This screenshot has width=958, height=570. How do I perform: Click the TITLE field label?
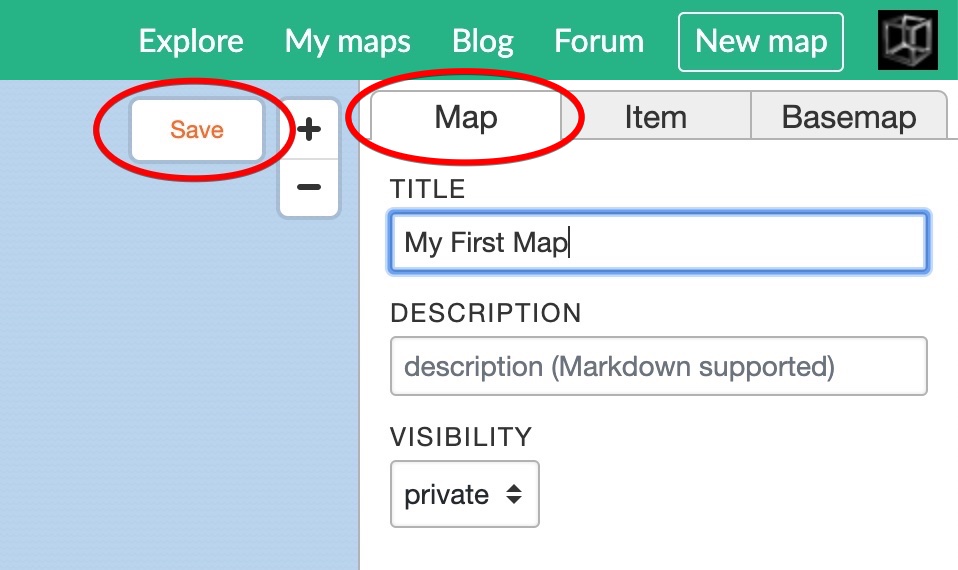pyautogui.click(x=428, y=189)
